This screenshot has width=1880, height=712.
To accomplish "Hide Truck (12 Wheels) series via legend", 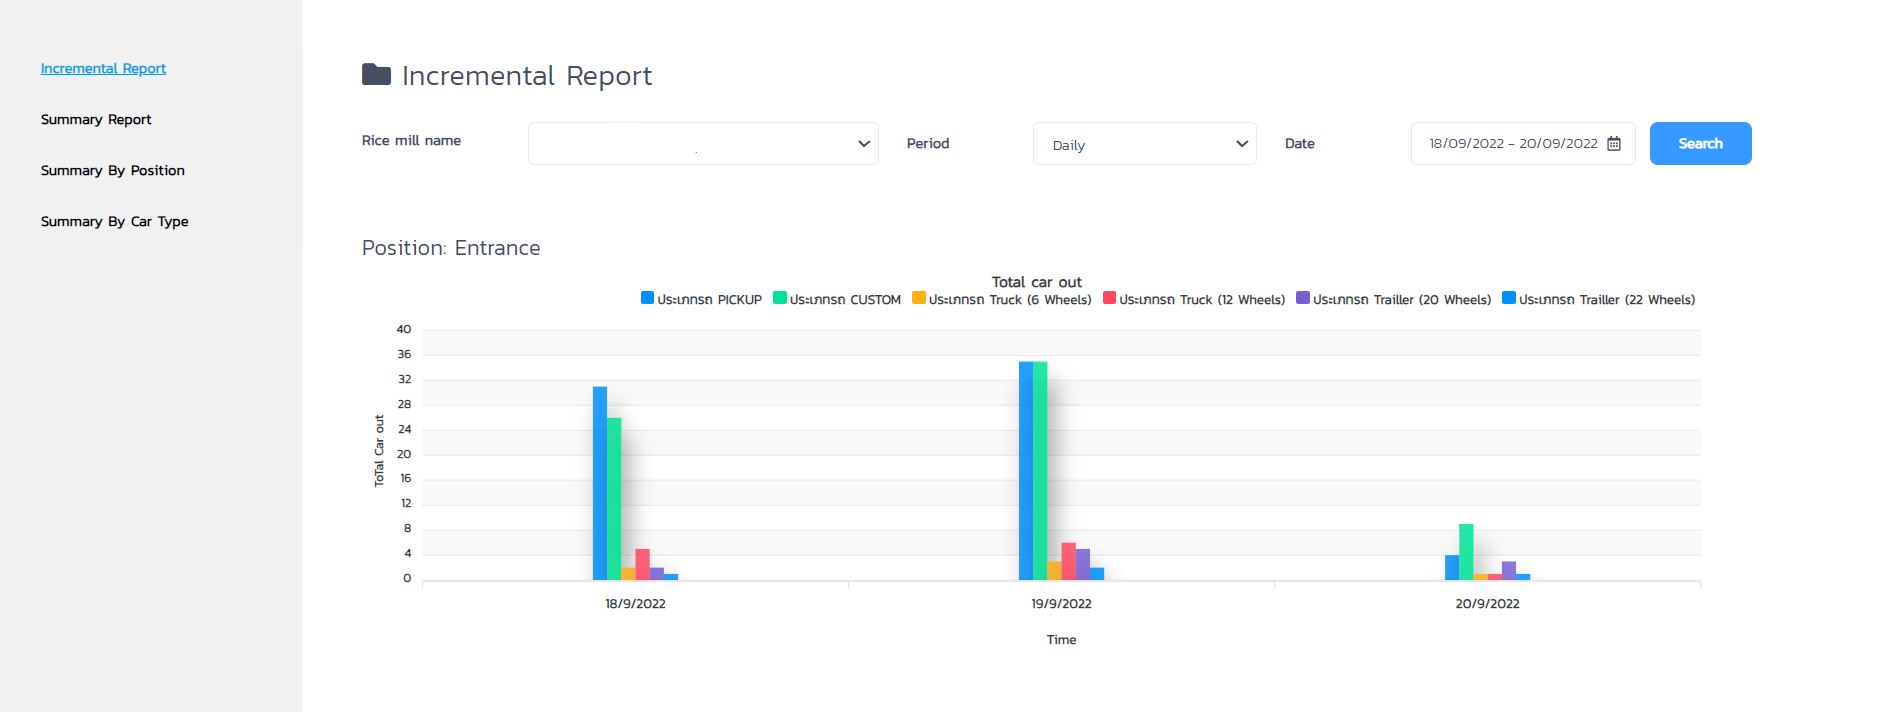I will (1193, 299).
